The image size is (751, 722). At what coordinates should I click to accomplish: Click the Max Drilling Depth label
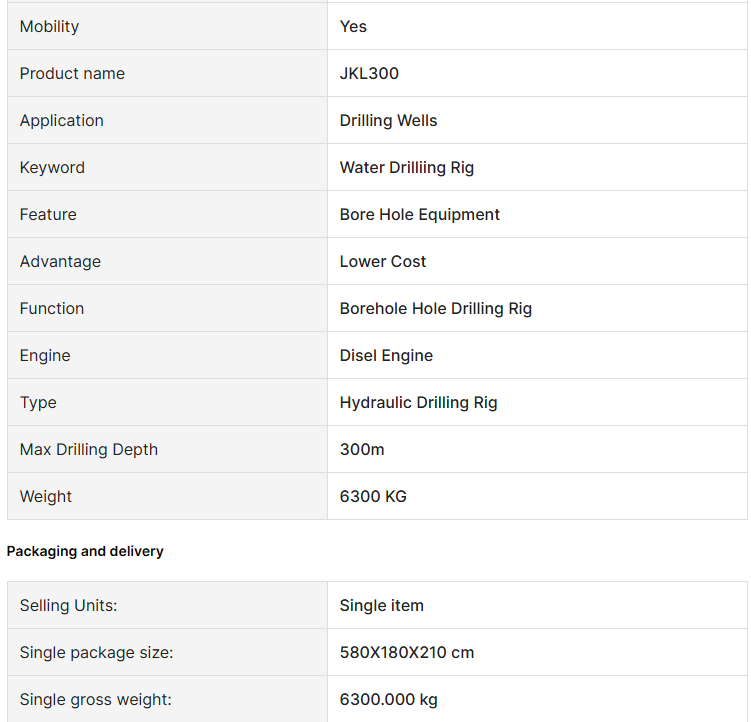tap(89, 449)
